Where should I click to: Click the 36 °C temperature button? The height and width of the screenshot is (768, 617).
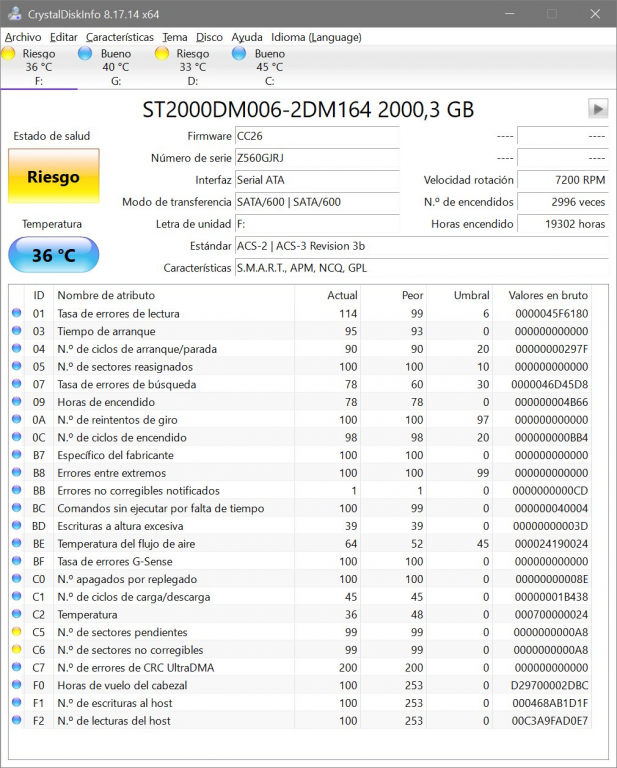[54, 255]
